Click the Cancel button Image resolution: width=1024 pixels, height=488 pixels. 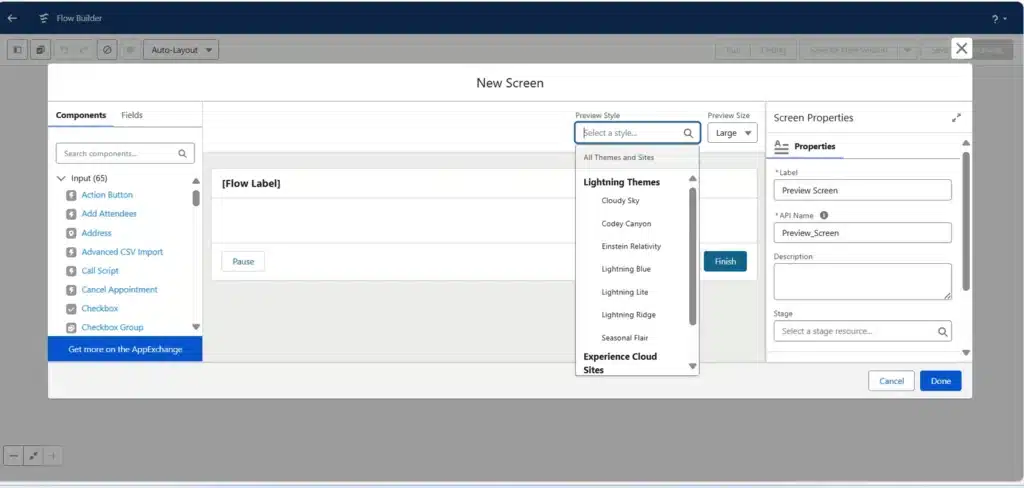(891, 381)
